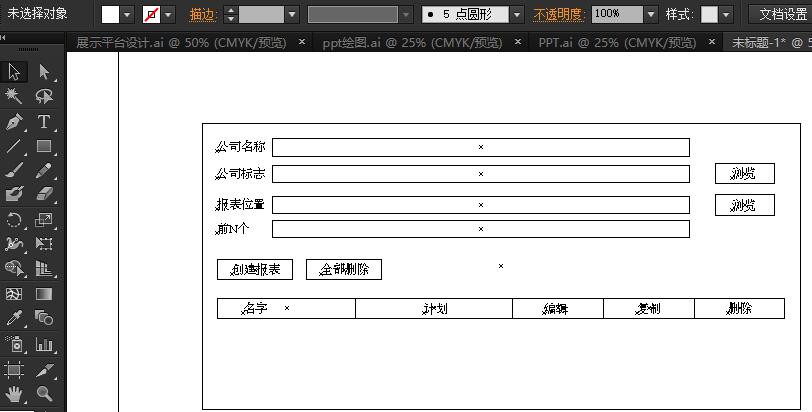
Task: Select the 创建报表 button artwork
Action: (255, 270)
